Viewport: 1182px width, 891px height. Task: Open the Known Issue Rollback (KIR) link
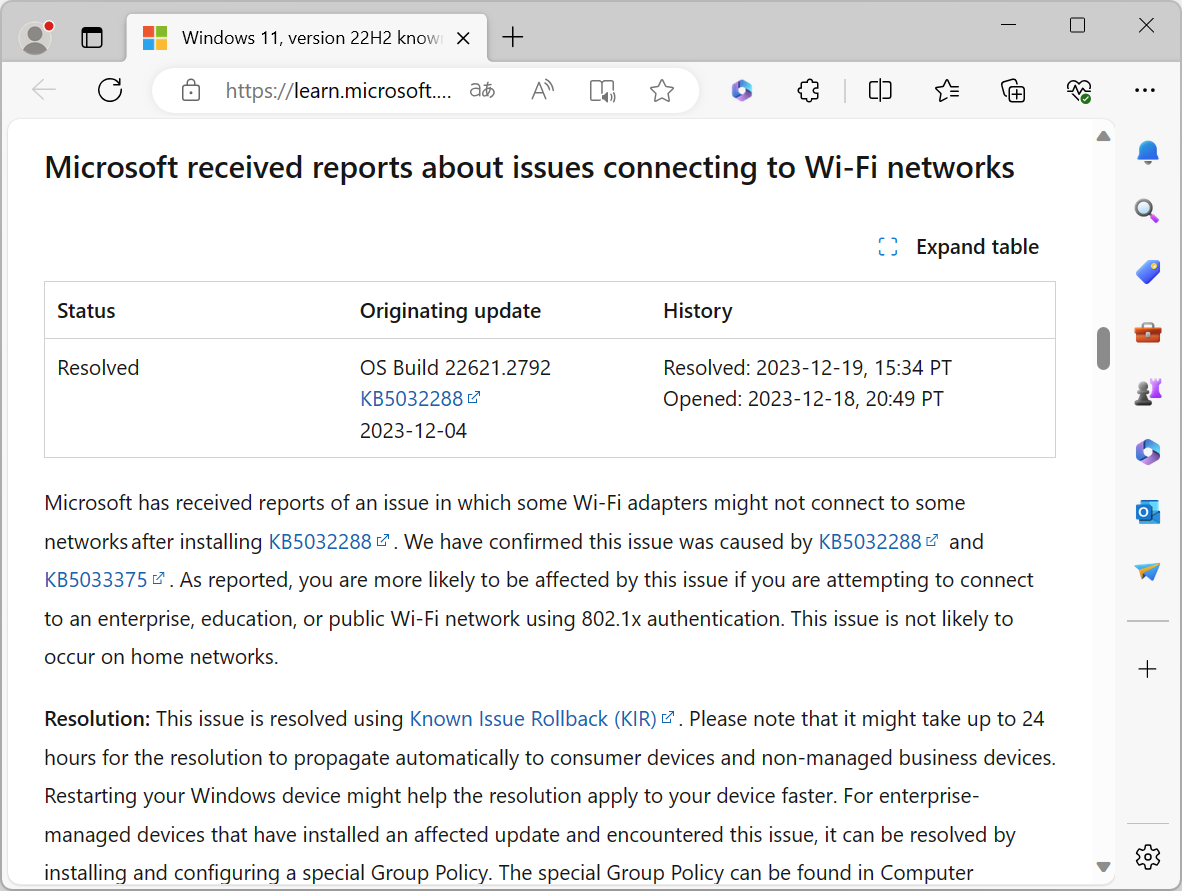click(534, 719)
